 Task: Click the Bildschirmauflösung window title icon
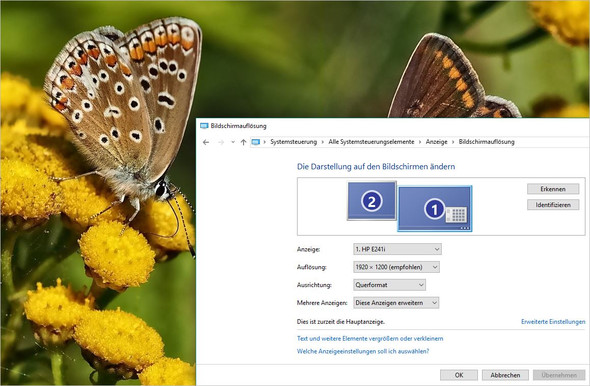pyautogui.click(x=204, y=126)
